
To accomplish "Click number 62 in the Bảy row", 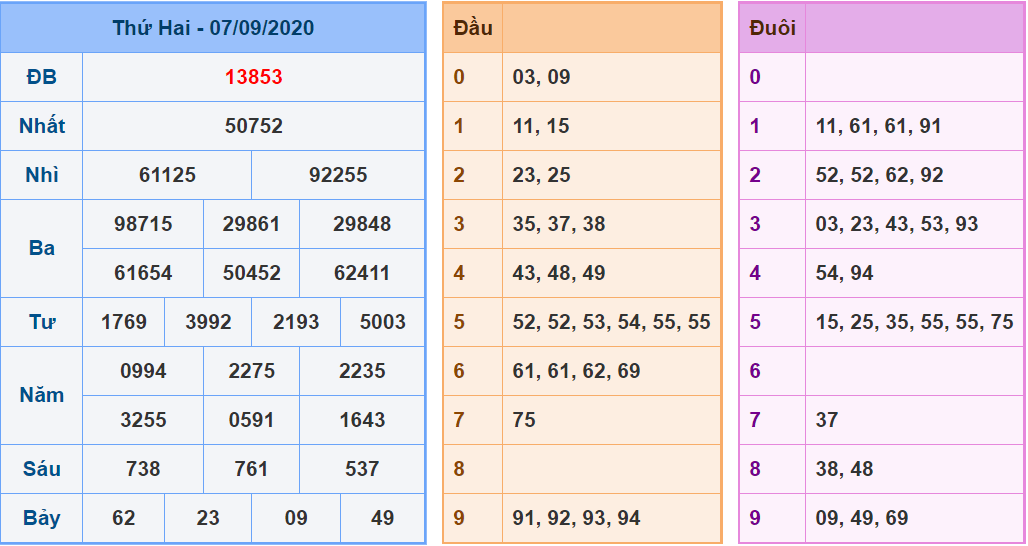I will [x=124, y=518].
